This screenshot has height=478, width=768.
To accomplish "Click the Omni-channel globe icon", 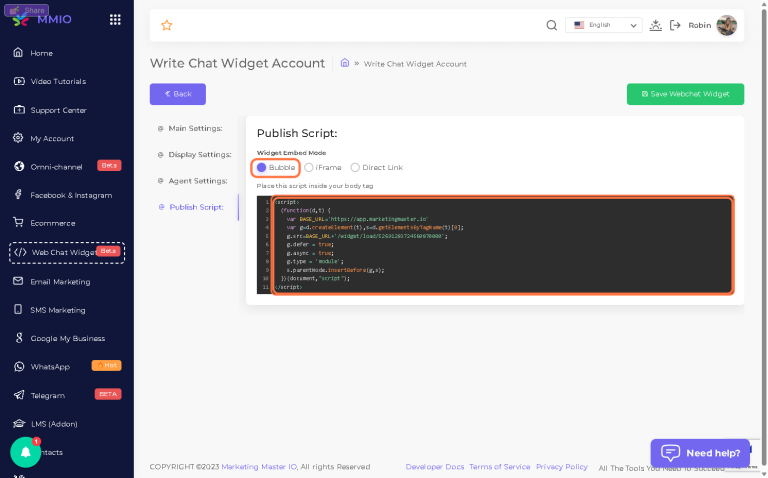I will 19,167.
